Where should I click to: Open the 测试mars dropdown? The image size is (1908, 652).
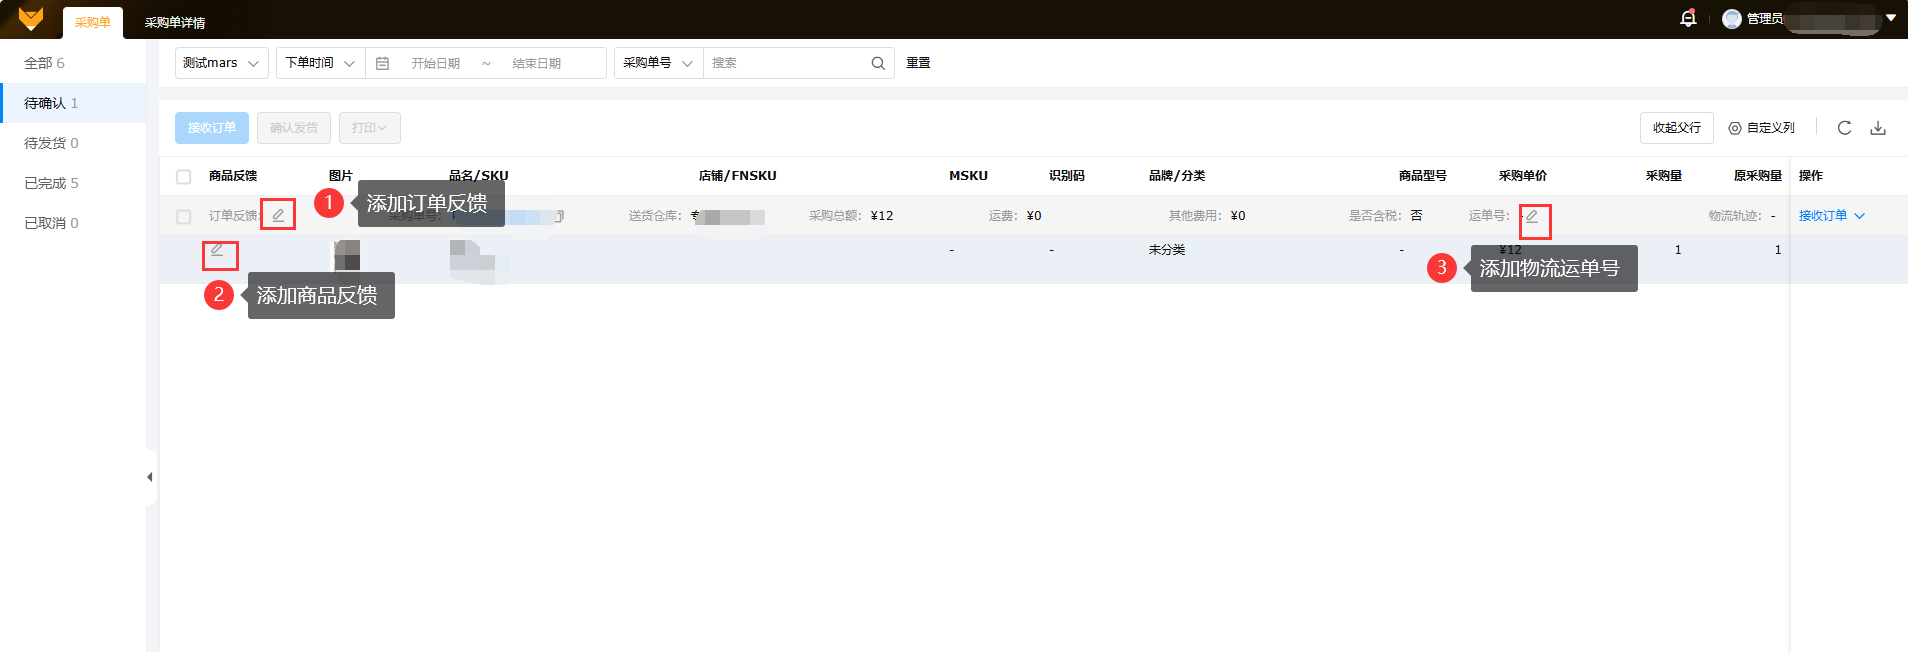tap(222, 63)
